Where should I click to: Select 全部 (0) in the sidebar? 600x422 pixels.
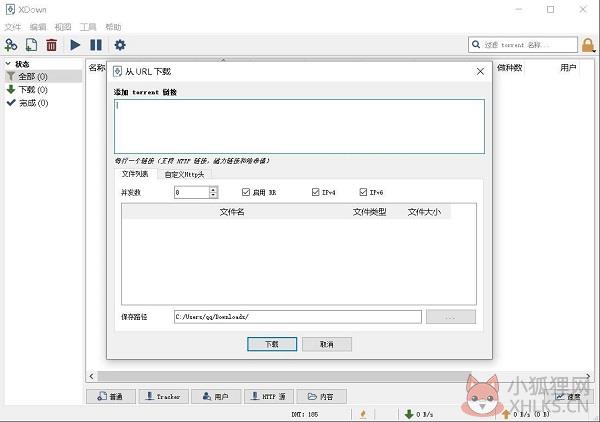click(x=43, y=77)
